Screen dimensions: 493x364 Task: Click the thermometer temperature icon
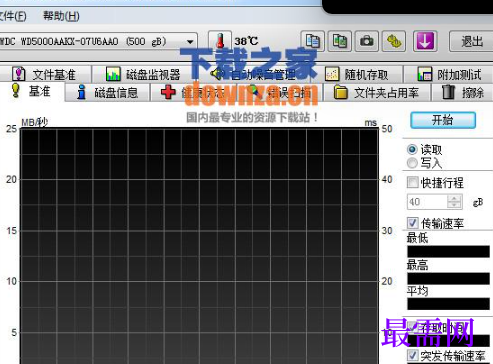pyautogui.click(x=220, y=41)
